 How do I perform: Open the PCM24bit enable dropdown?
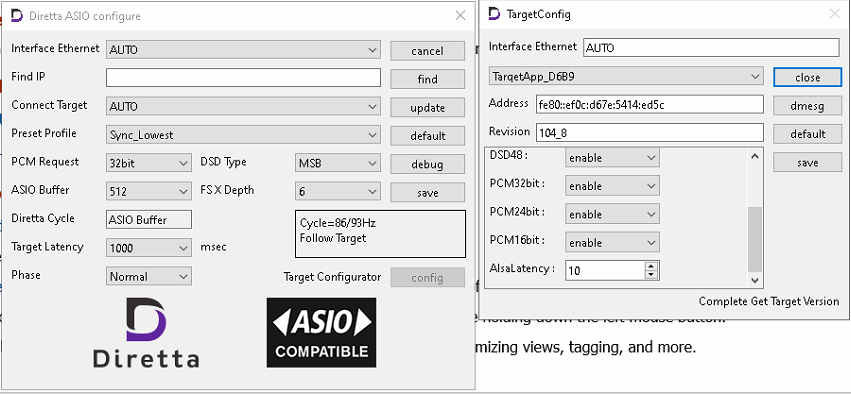coord(612,214)
